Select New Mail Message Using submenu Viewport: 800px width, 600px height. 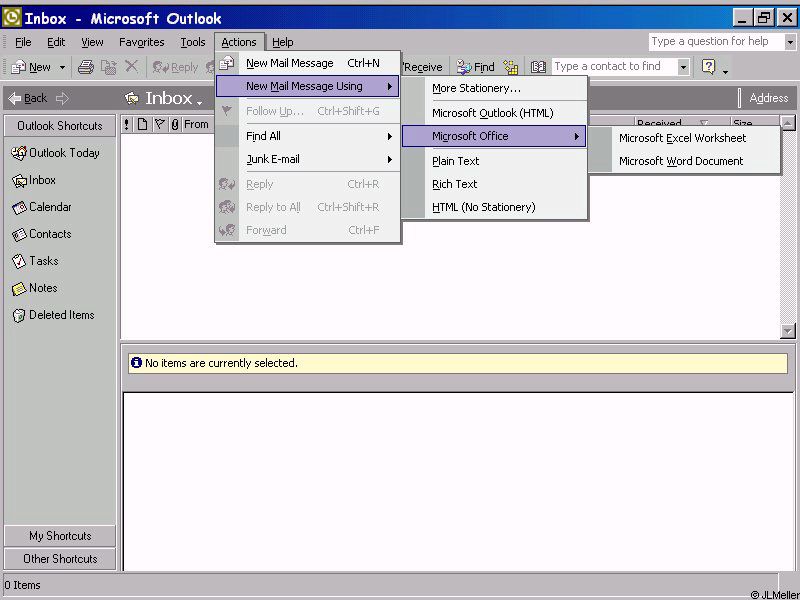[308, 86]
